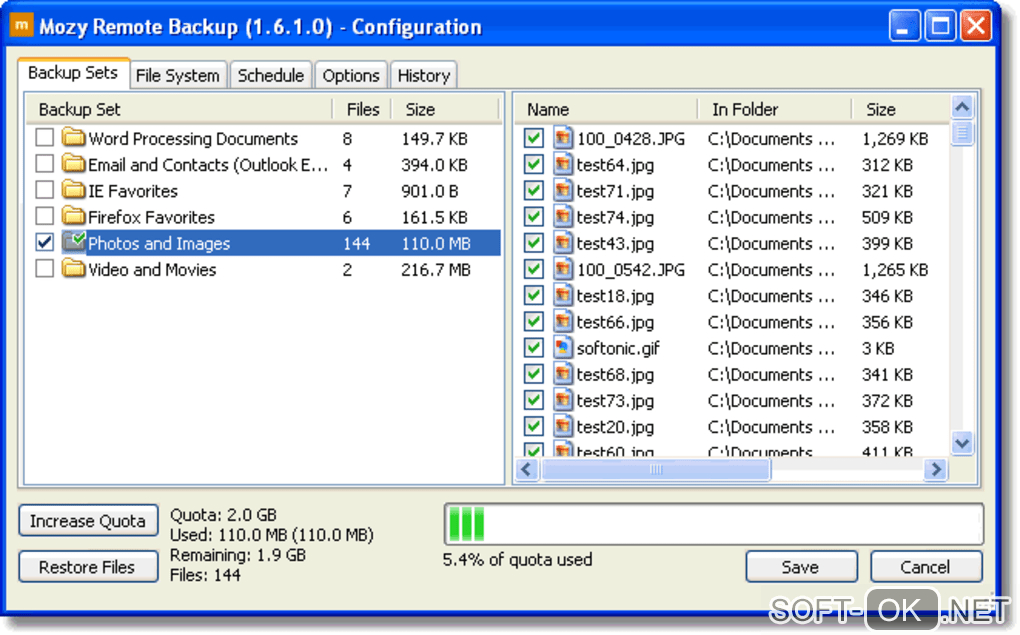This screenshot has width=1020, height=635.
Task: Click the Restore Files button
Action: 88,567
